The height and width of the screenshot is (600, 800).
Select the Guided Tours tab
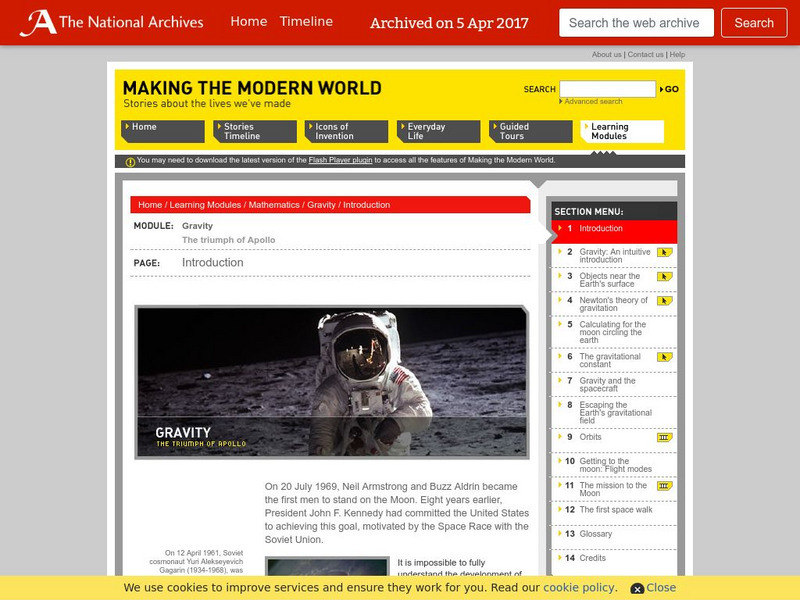click(531, 131)
